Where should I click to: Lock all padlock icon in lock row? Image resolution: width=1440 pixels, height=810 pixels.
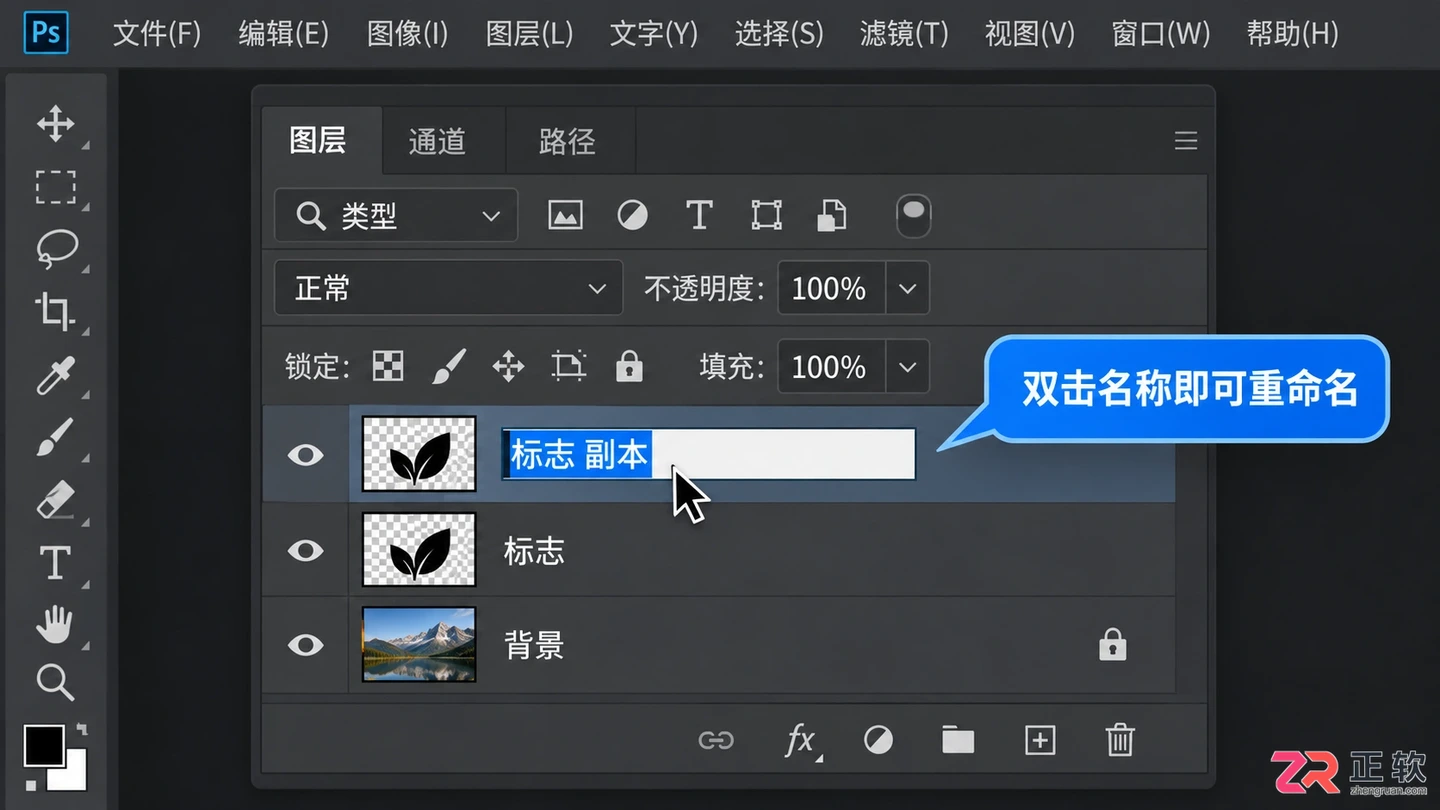point(629,366)
